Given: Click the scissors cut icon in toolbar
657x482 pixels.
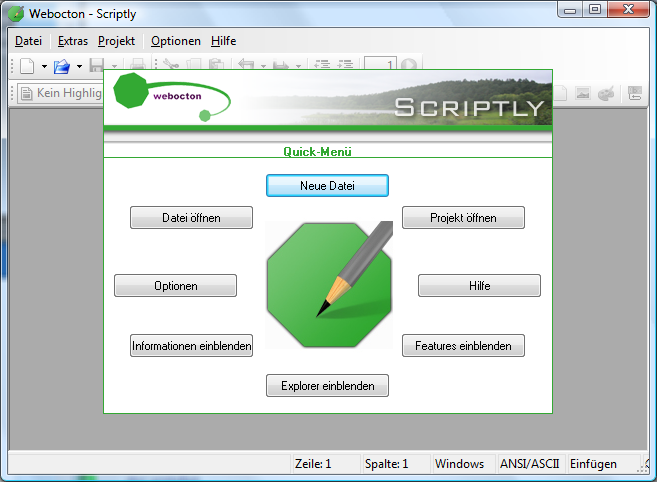Looking at the screenshot, I should pyautogui.click(x=171, y=66).
